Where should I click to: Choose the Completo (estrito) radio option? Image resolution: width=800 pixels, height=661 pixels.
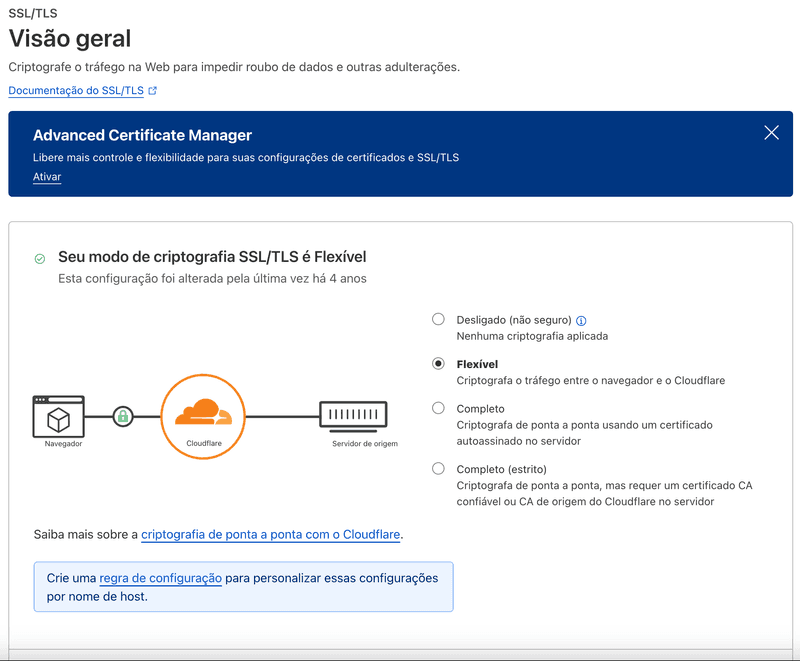click(438, 468)
